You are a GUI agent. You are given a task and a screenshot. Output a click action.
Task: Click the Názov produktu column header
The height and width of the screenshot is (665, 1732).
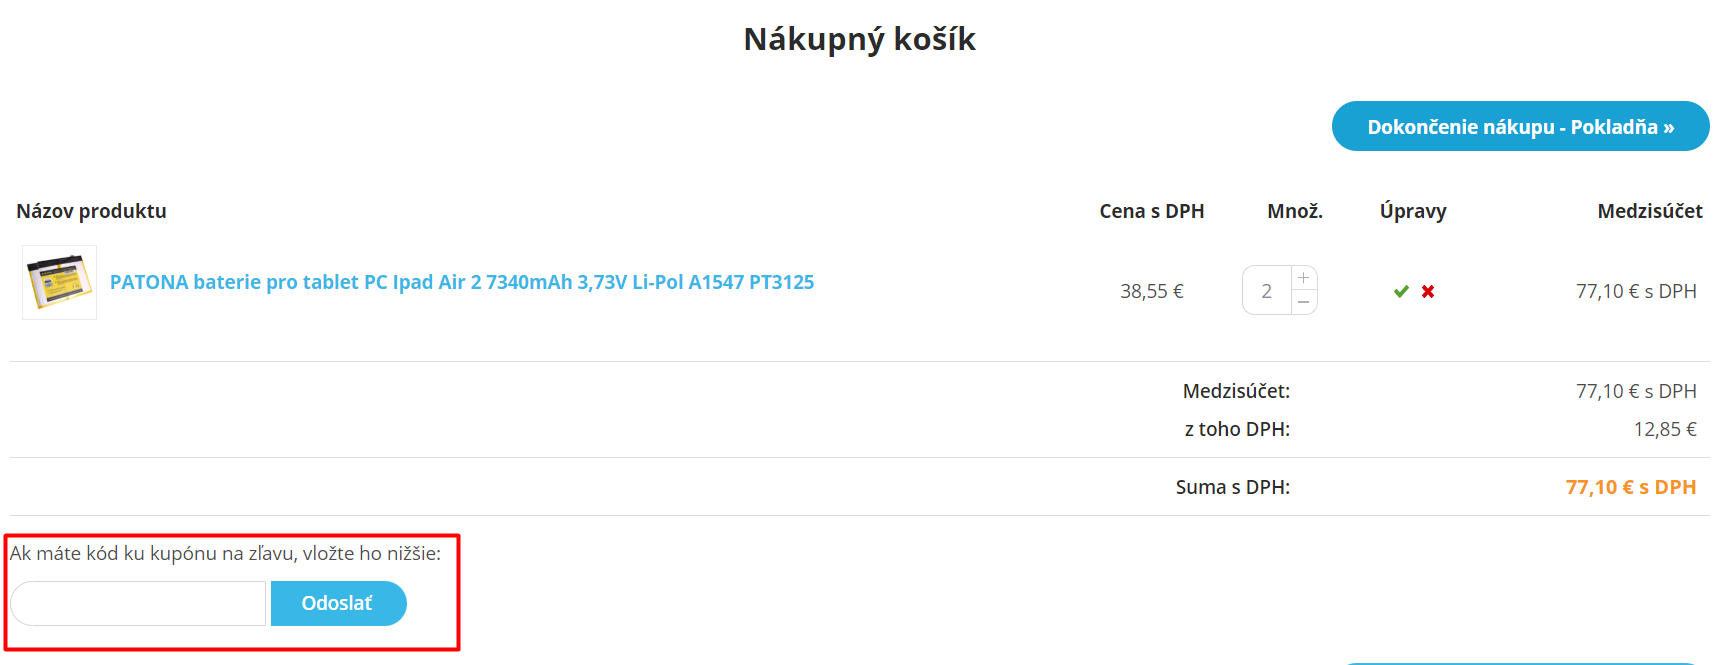pyautogui.click(x=90, y=211)
